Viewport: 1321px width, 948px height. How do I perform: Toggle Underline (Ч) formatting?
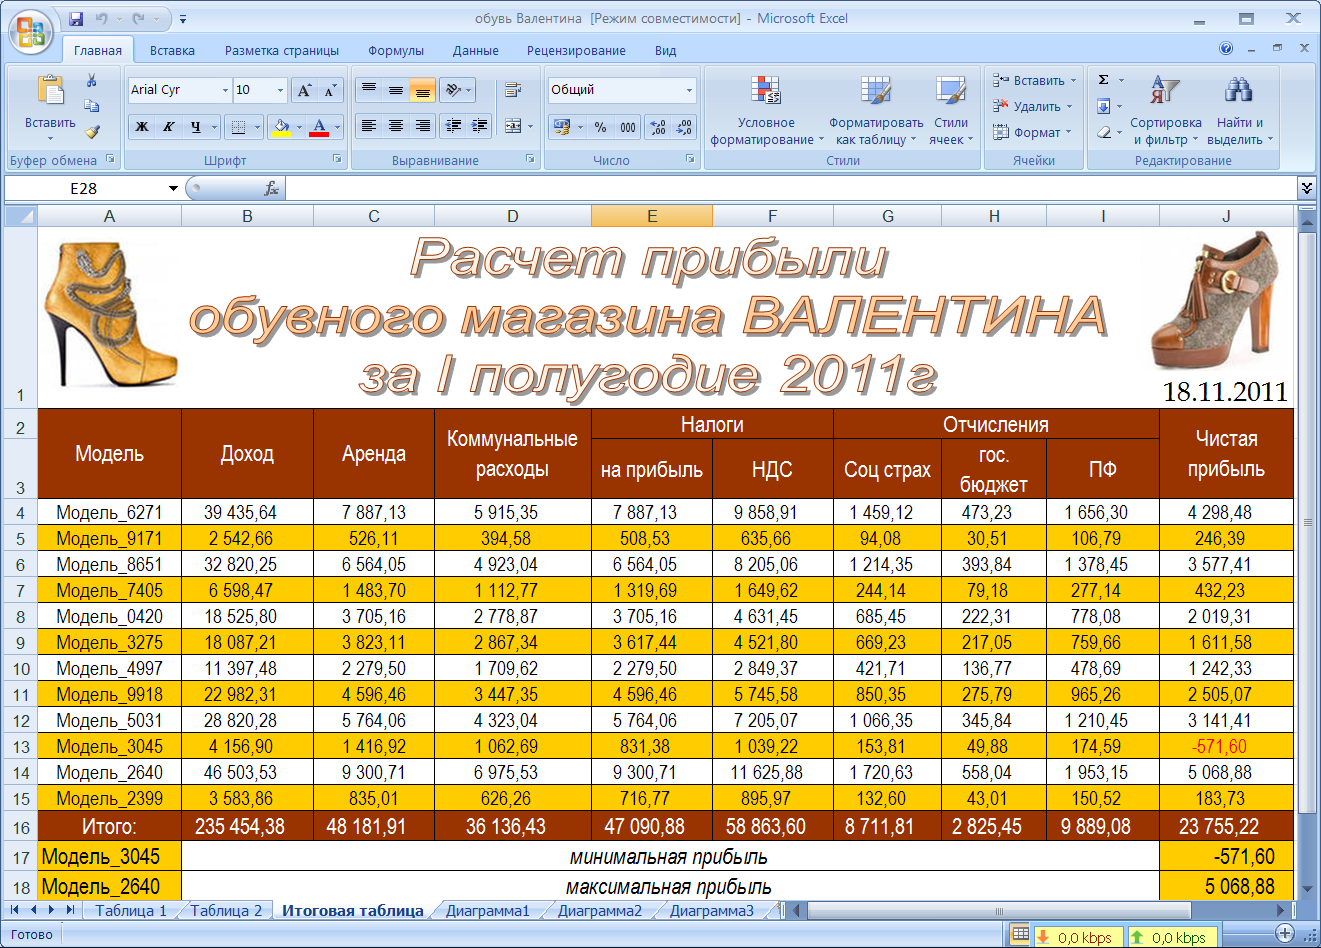pos(196,127)
